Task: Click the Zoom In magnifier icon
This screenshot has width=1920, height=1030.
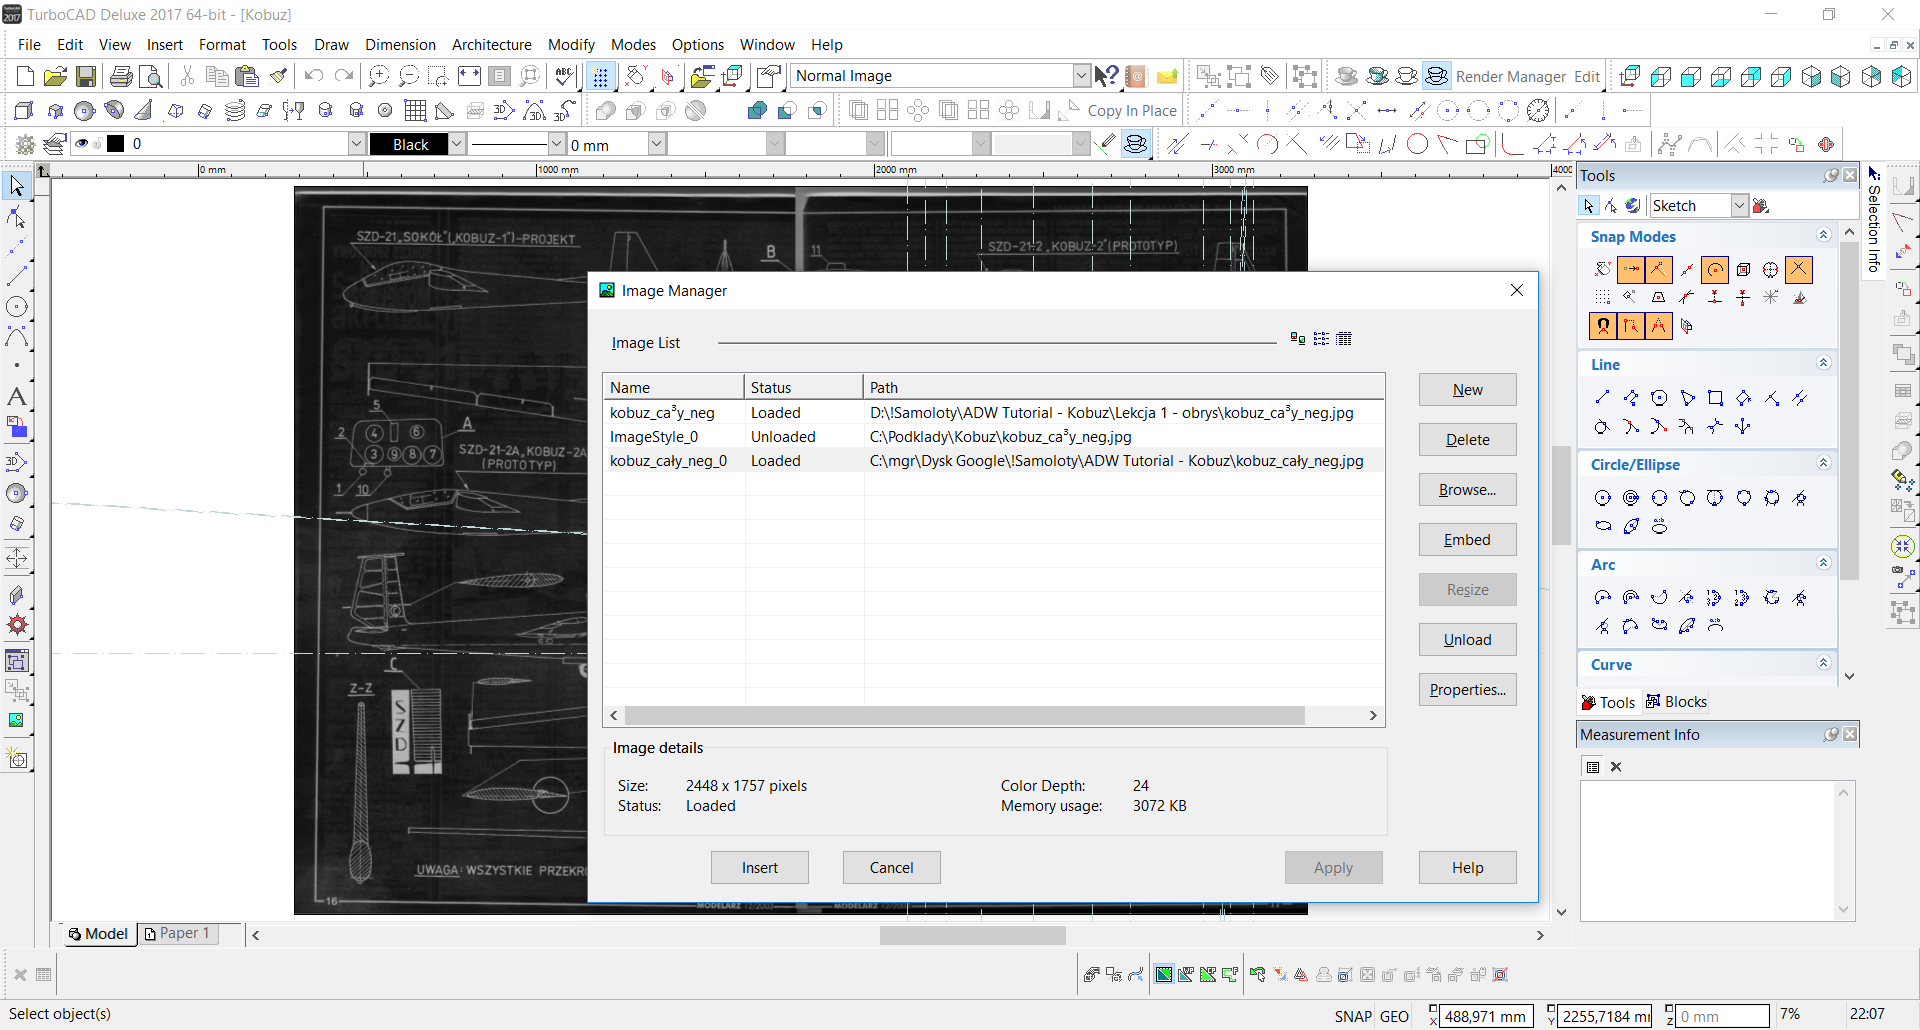Action: point(378,76)
